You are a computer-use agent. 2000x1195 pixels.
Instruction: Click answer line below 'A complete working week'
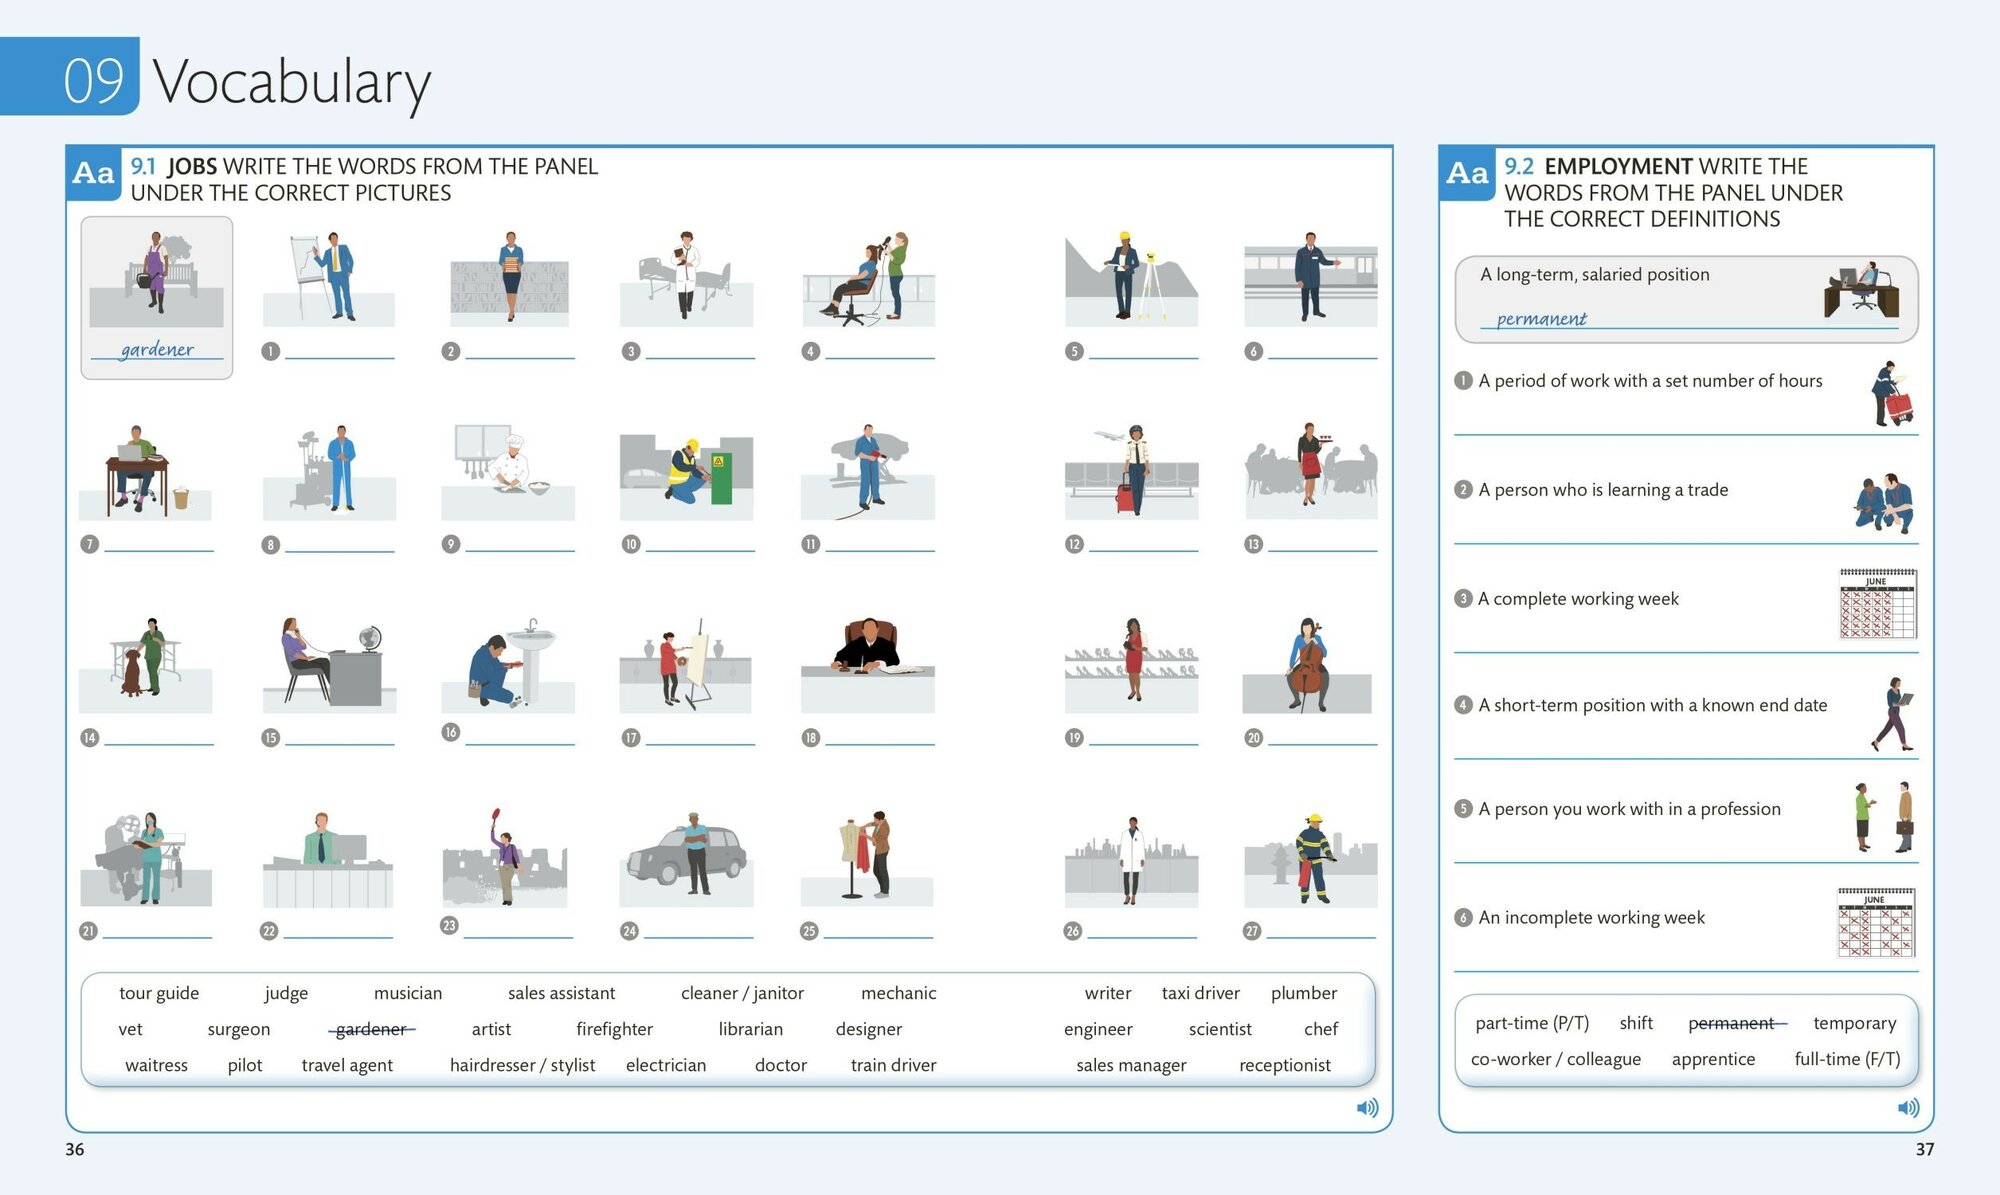pos(1685,650)
